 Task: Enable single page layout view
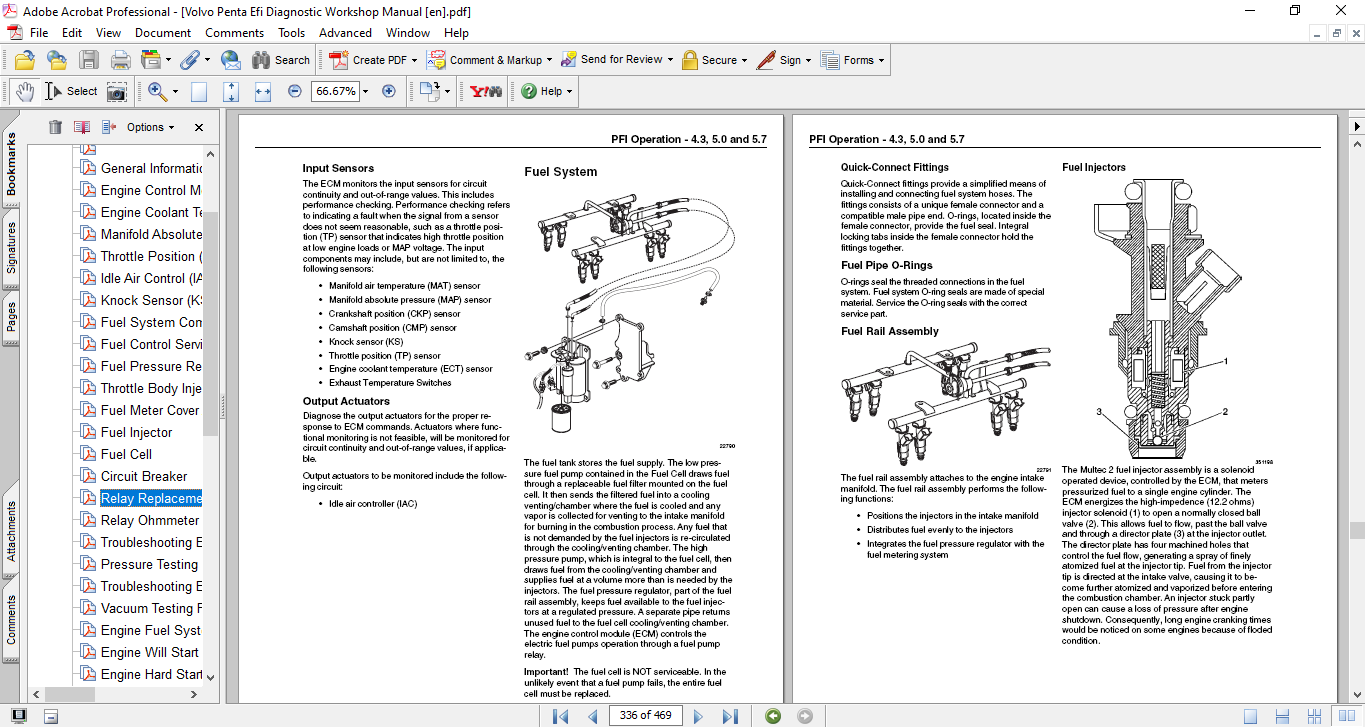pyautogui.click(x=1250, y=716)
